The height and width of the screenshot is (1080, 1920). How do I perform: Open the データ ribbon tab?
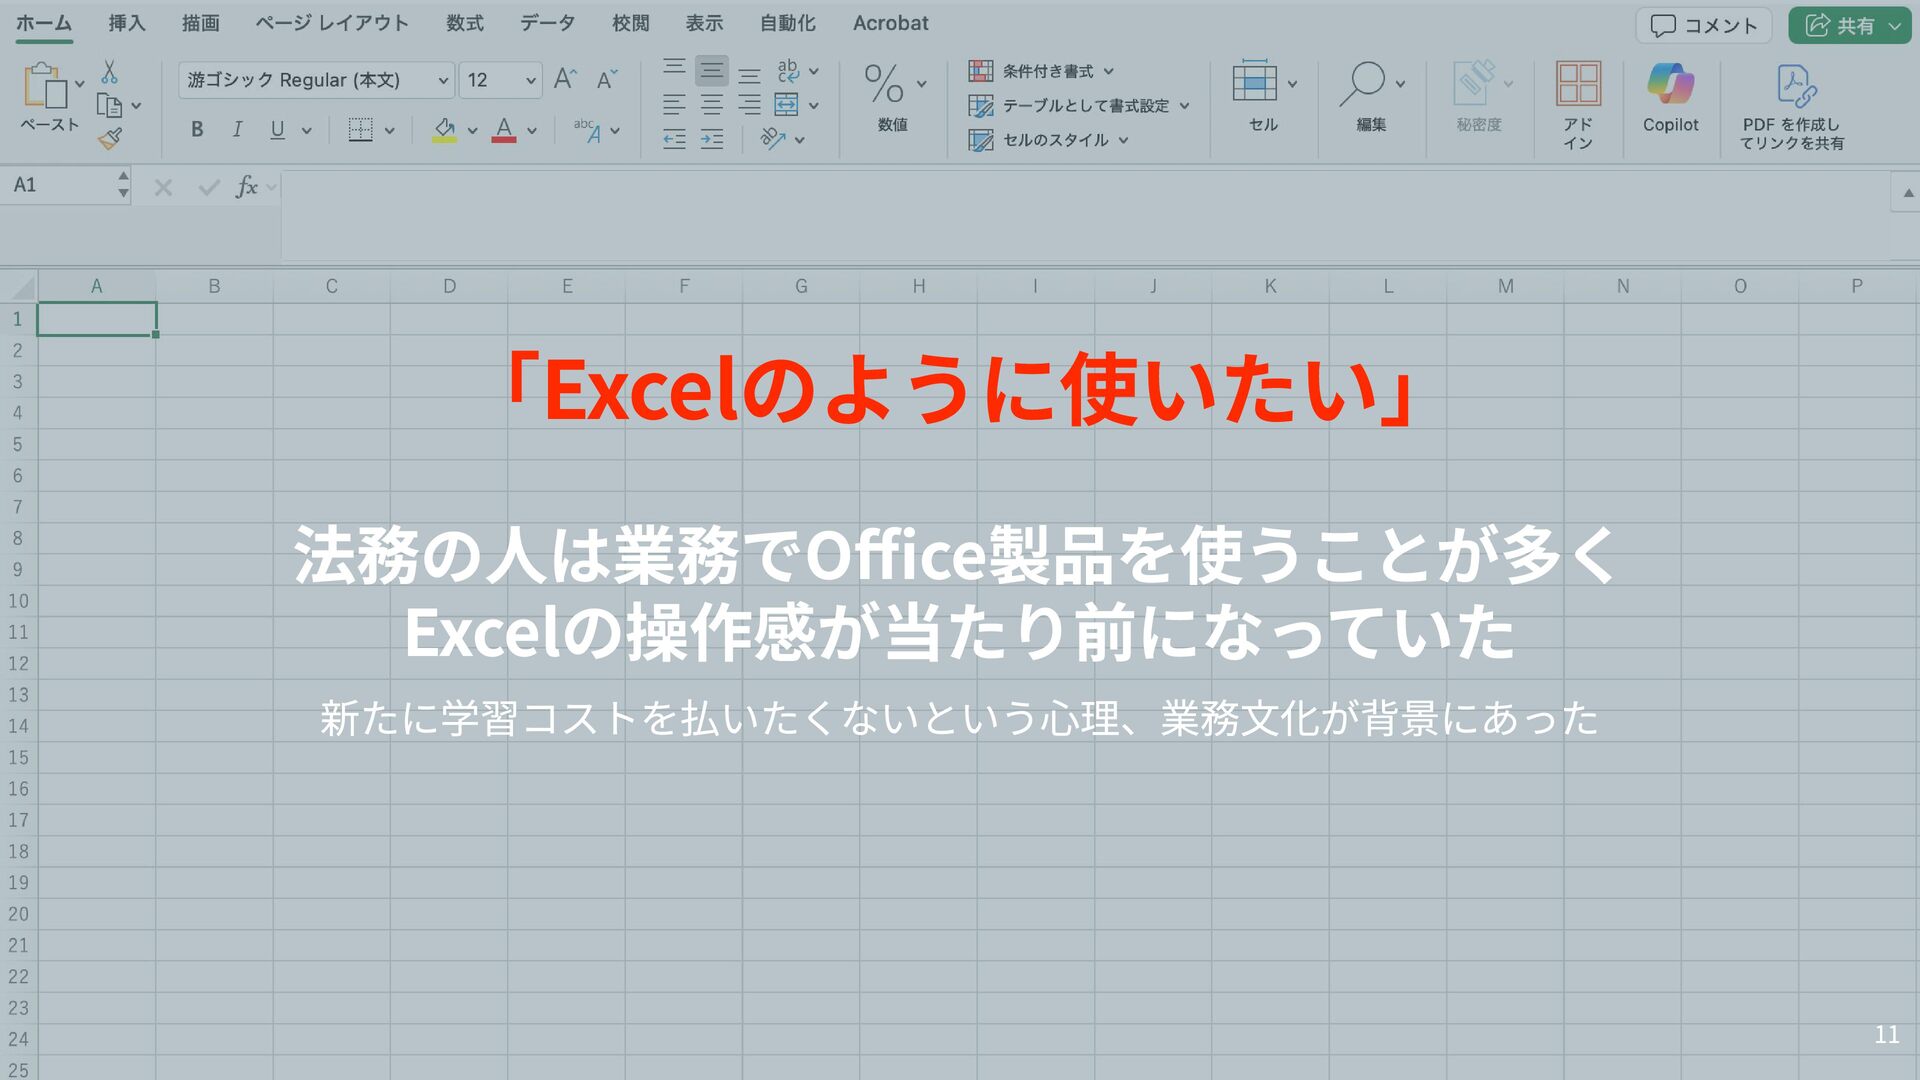coord(547,23)
